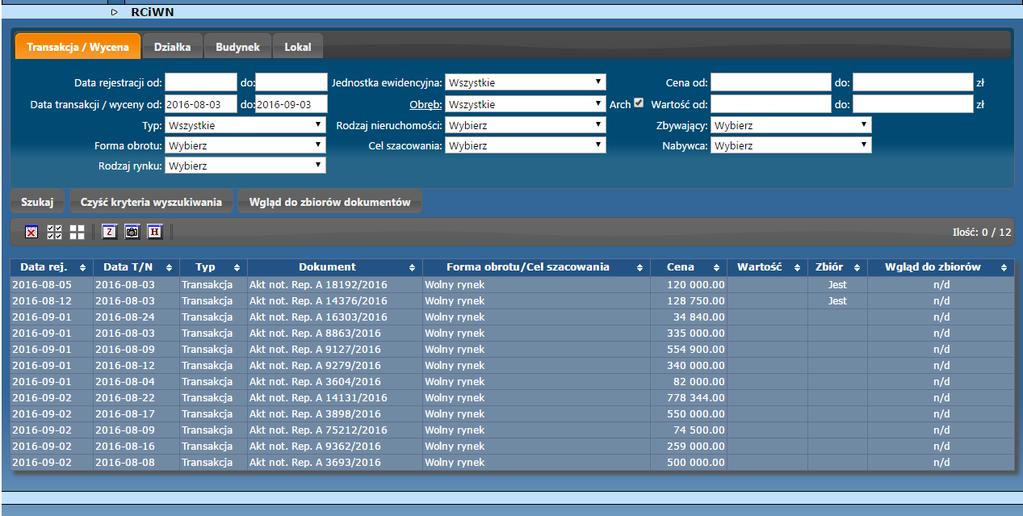1023x516 pixels.
Task: Open the Rodzaj nieruchomości dropdown
Action: point(525,125)
